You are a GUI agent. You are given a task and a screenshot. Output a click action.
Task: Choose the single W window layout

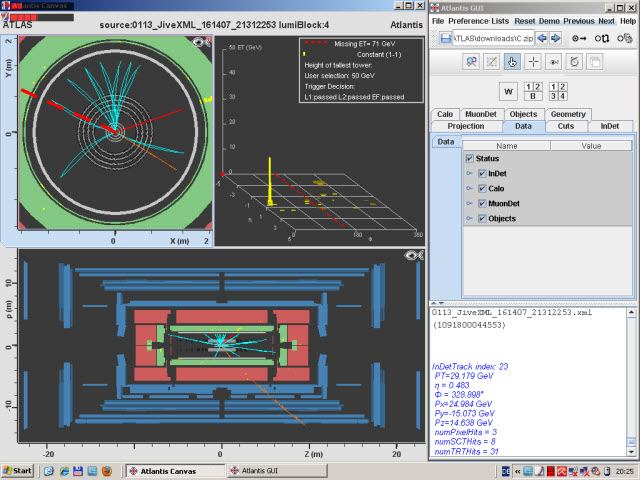tap(508, 91)
